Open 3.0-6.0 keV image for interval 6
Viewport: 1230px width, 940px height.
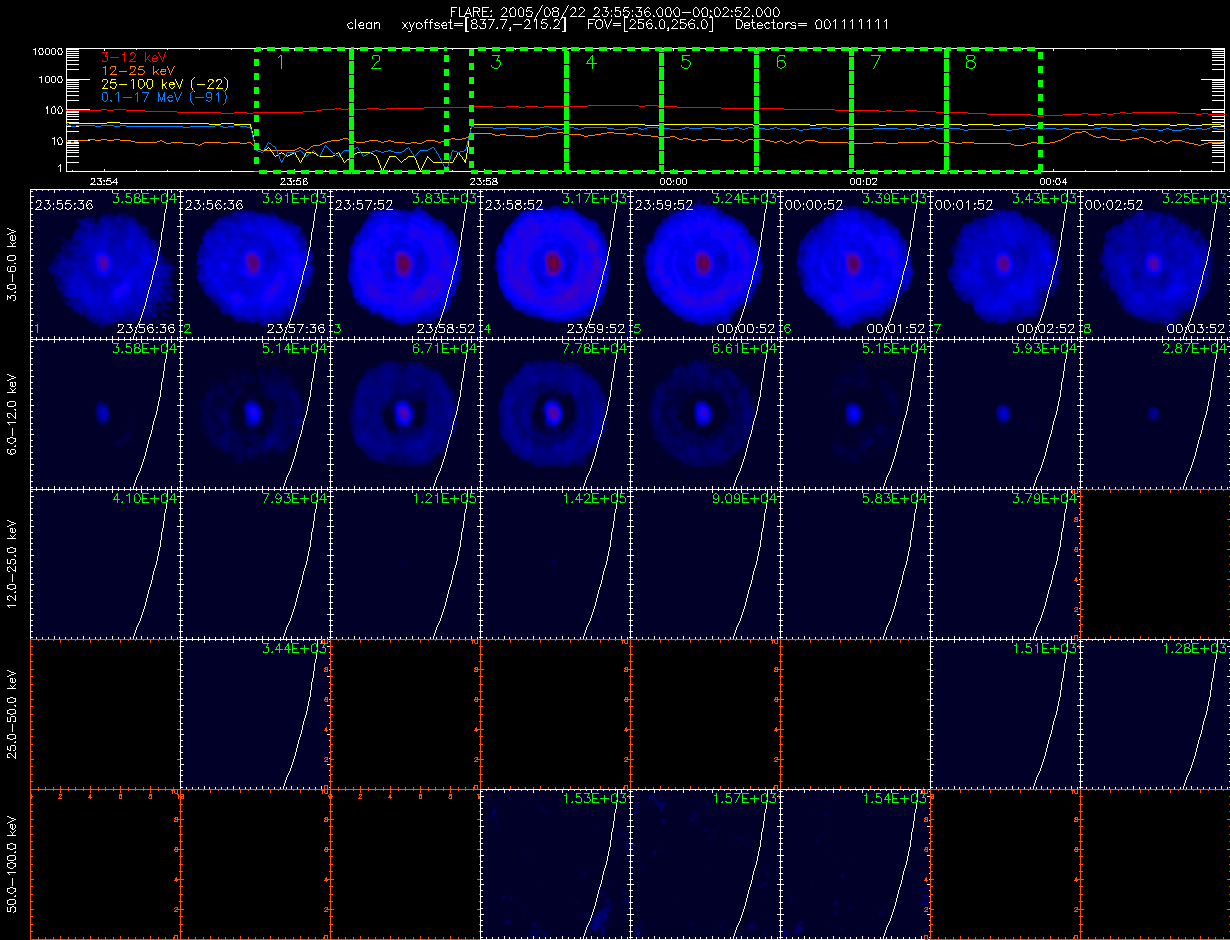click(x=855, y=263)
